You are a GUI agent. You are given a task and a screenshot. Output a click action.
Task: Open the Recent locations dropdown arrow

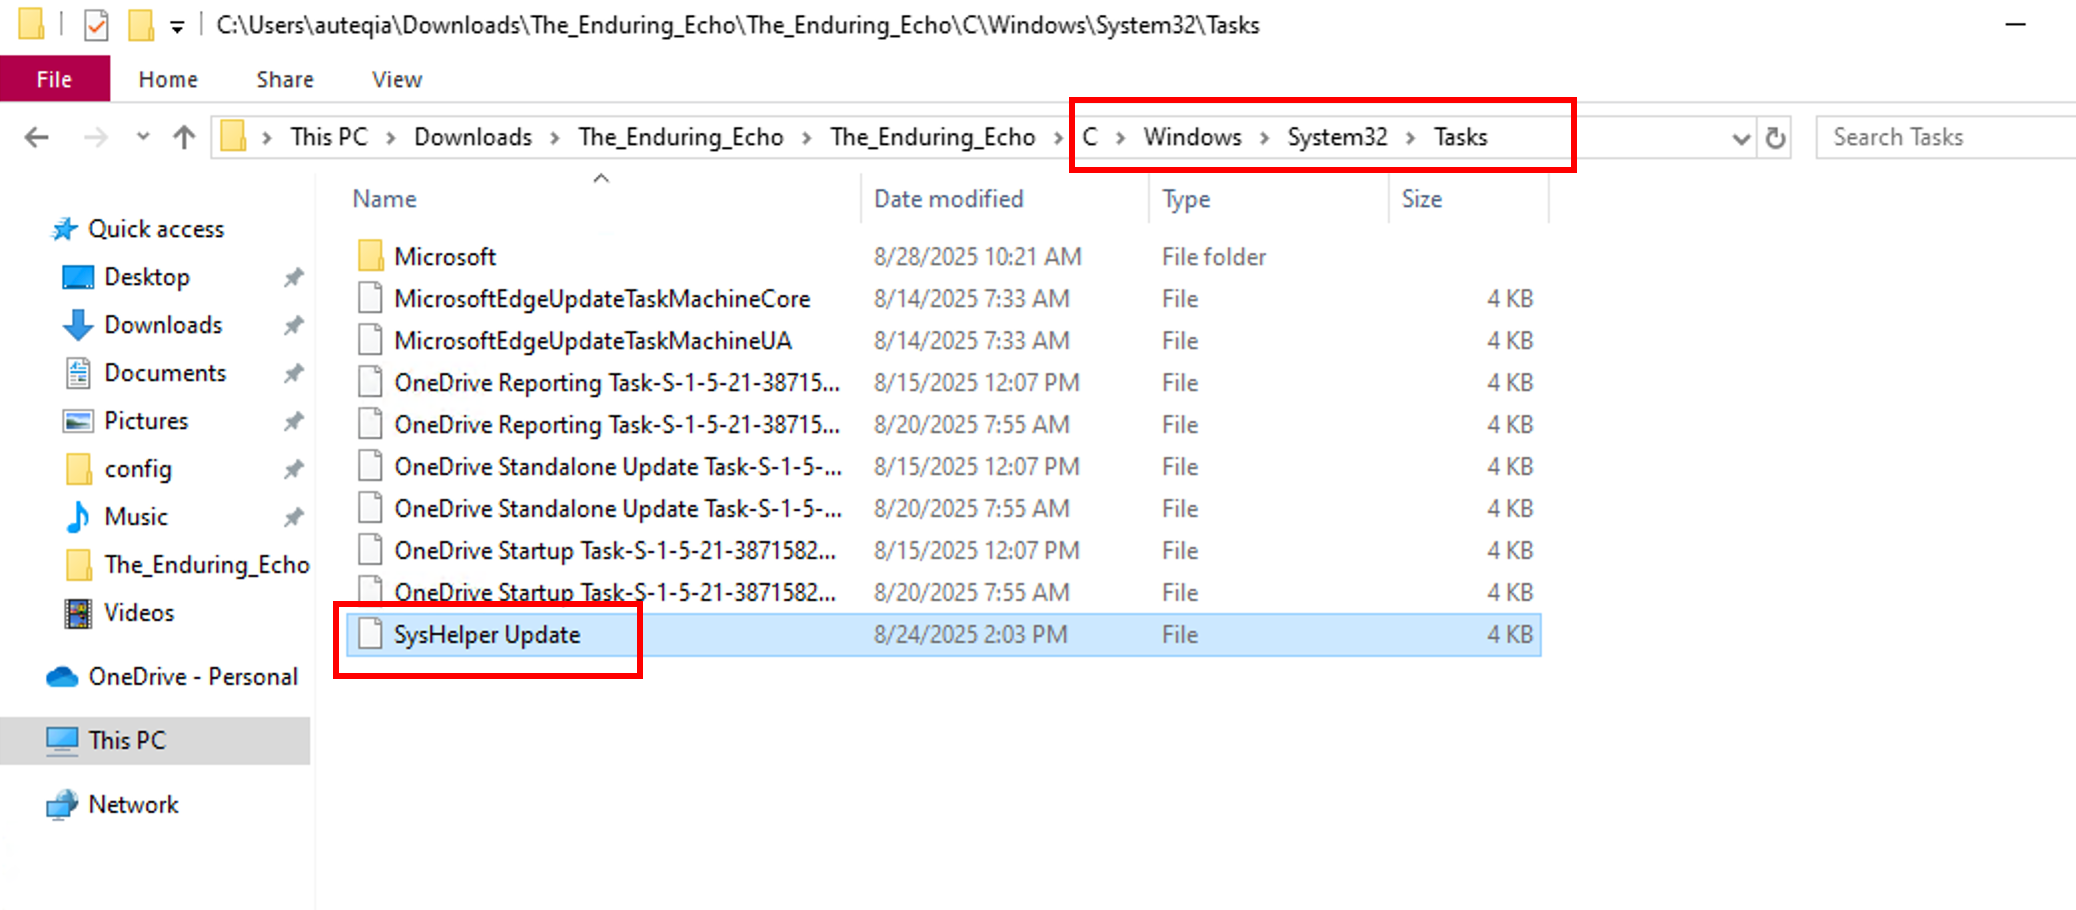(143, 137)
